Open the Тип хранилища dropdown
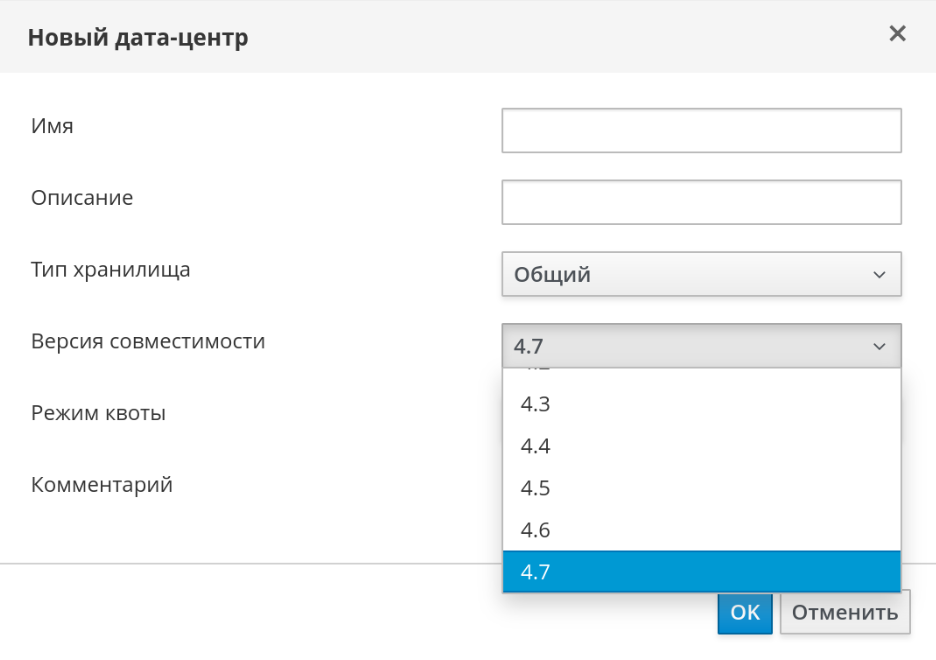Viewport: 936px width, 660px height. 701,274
